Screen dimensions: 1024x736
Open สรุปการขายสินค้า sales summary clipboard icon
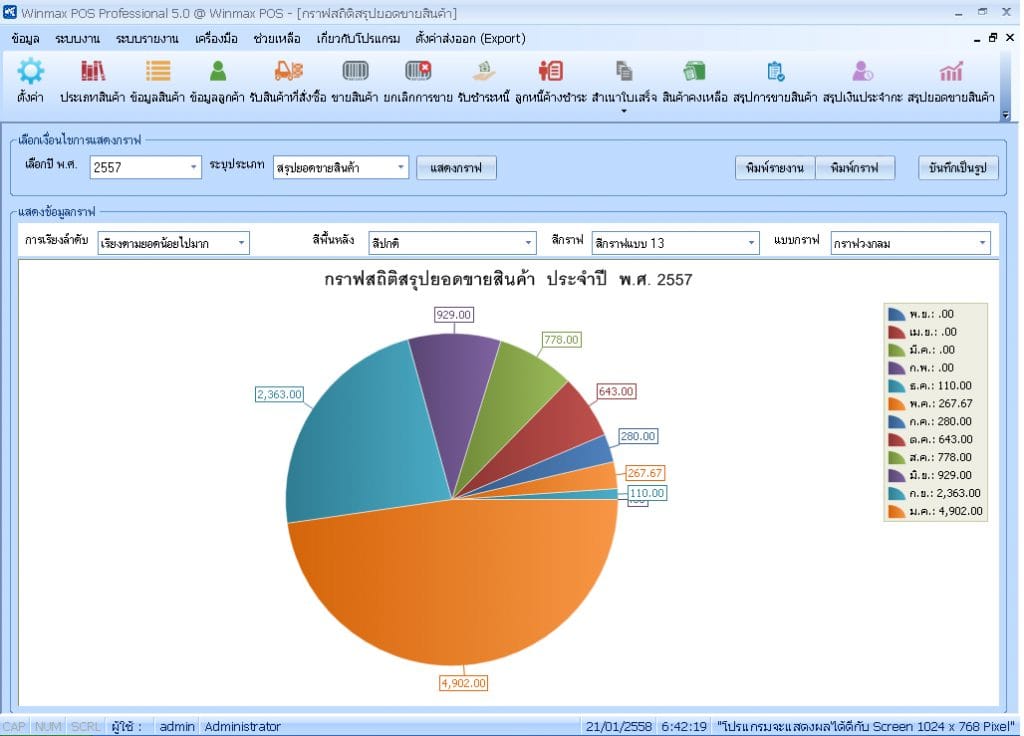[x=775, y=71]
